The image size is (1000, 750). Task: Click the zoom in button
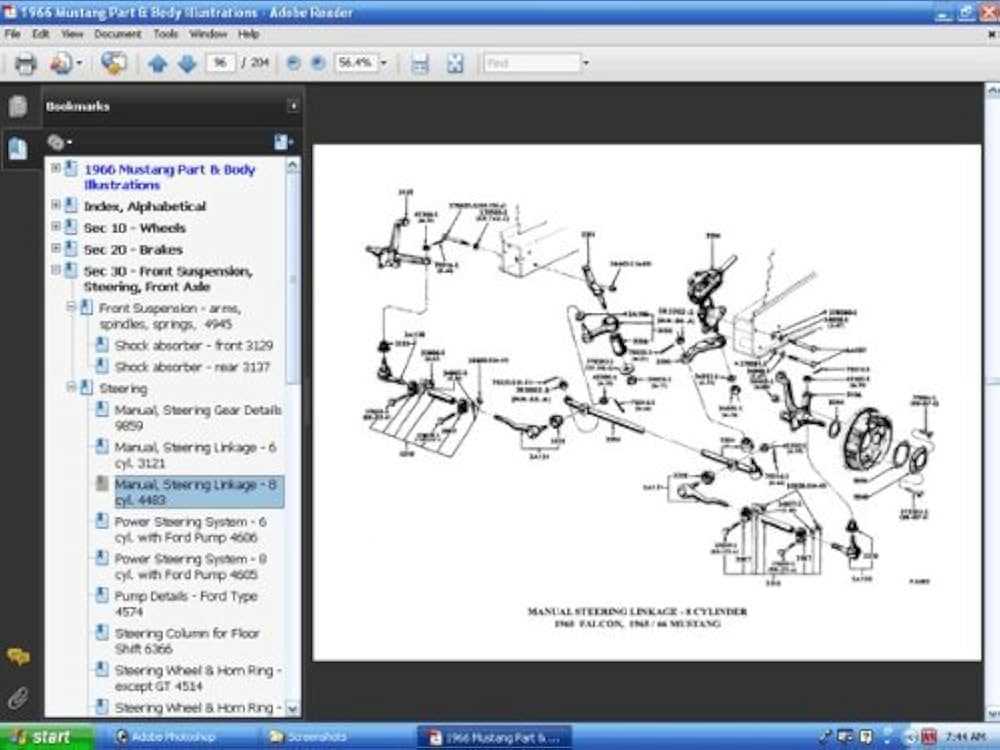[318, 62]
